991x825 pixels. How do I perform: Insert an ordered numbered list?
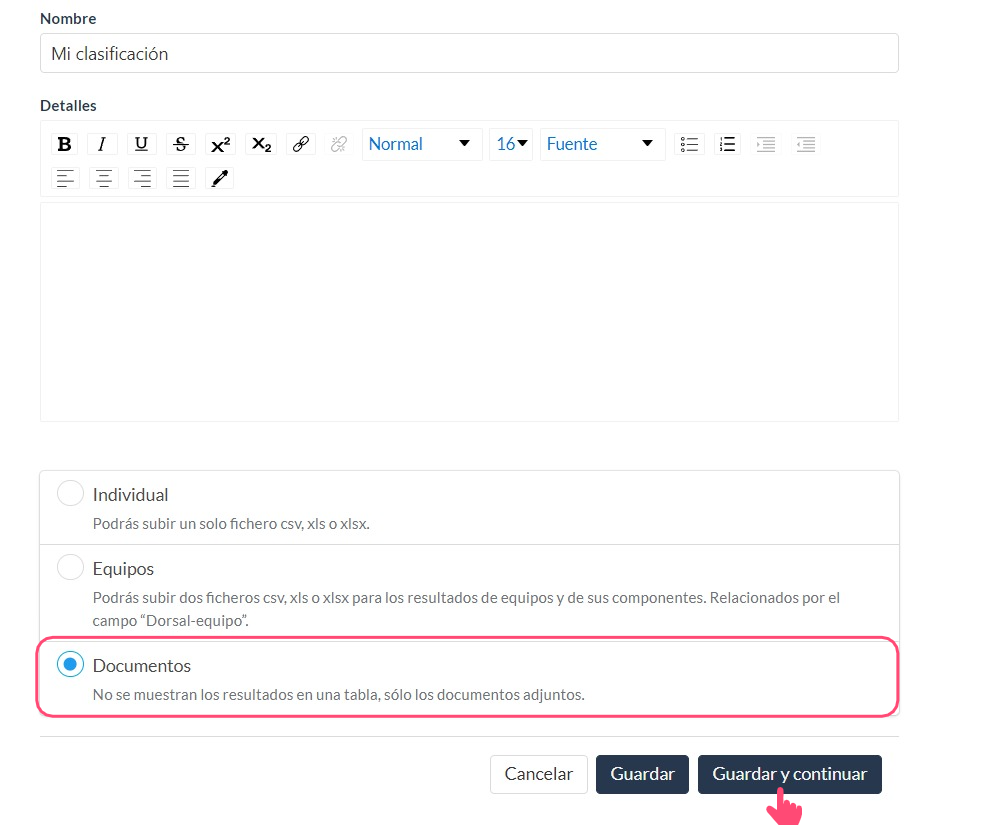point(728,144)
